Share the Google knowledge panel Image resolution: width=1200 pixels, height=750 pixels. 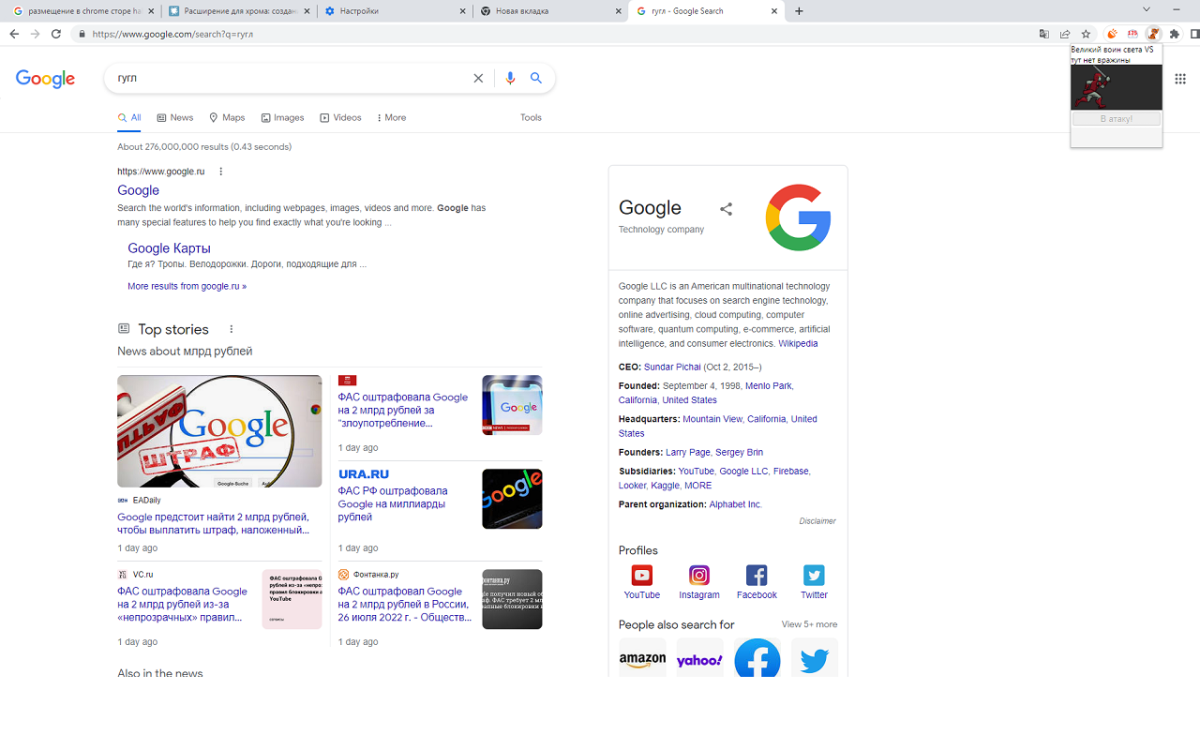click(726, 209)
